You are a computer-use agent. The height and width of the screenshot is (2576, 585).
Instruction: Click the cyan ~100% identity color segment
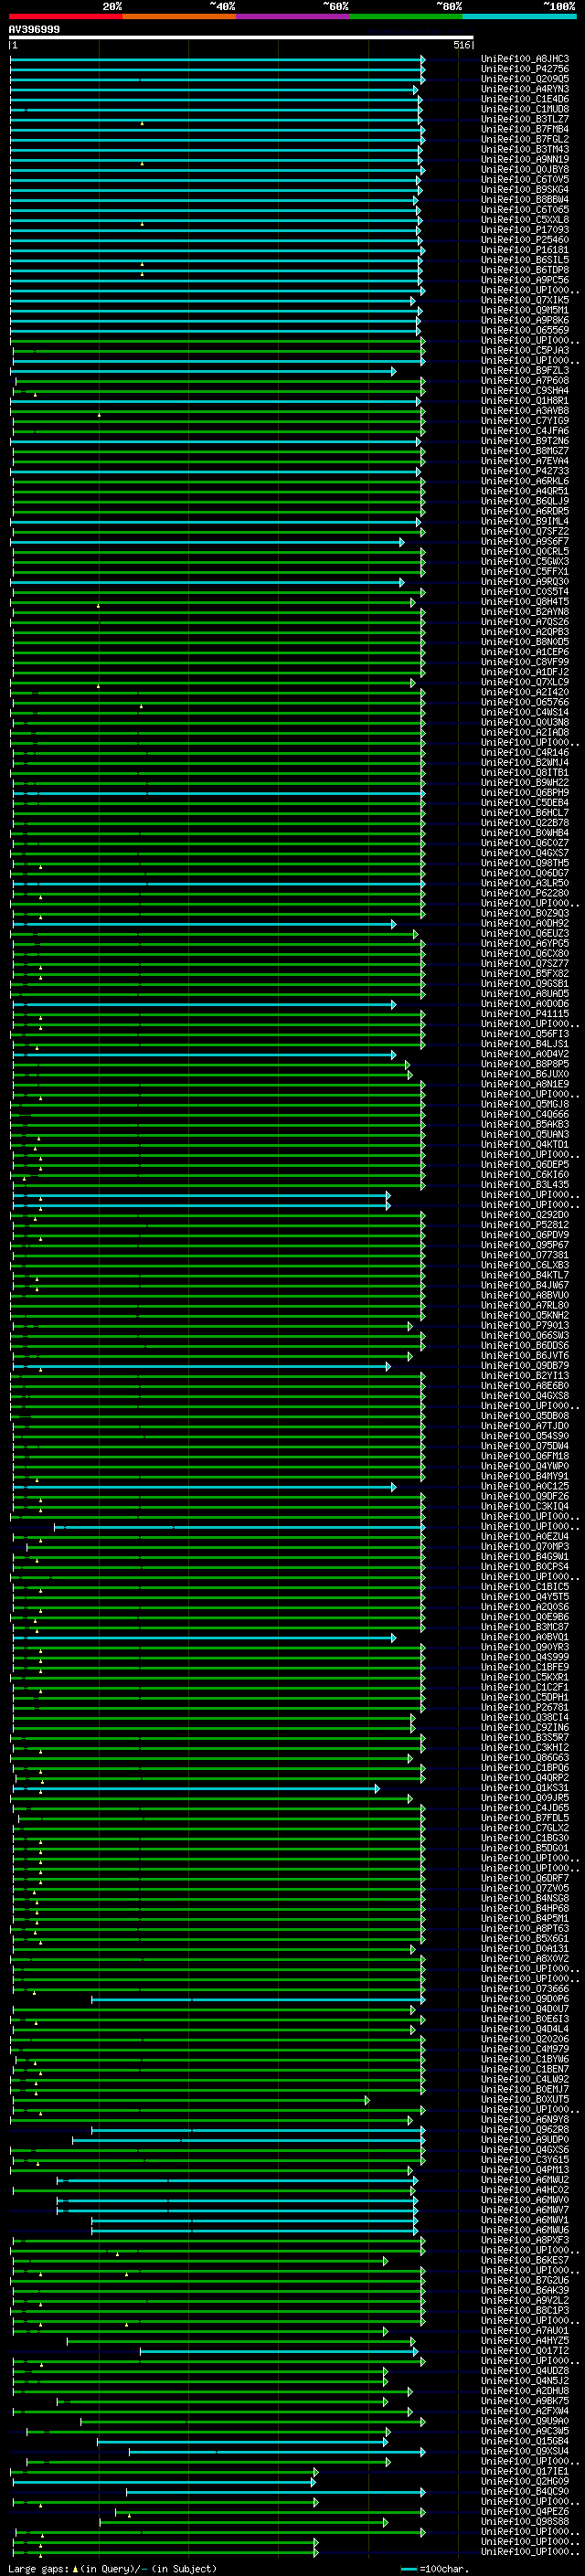(519, 16)
